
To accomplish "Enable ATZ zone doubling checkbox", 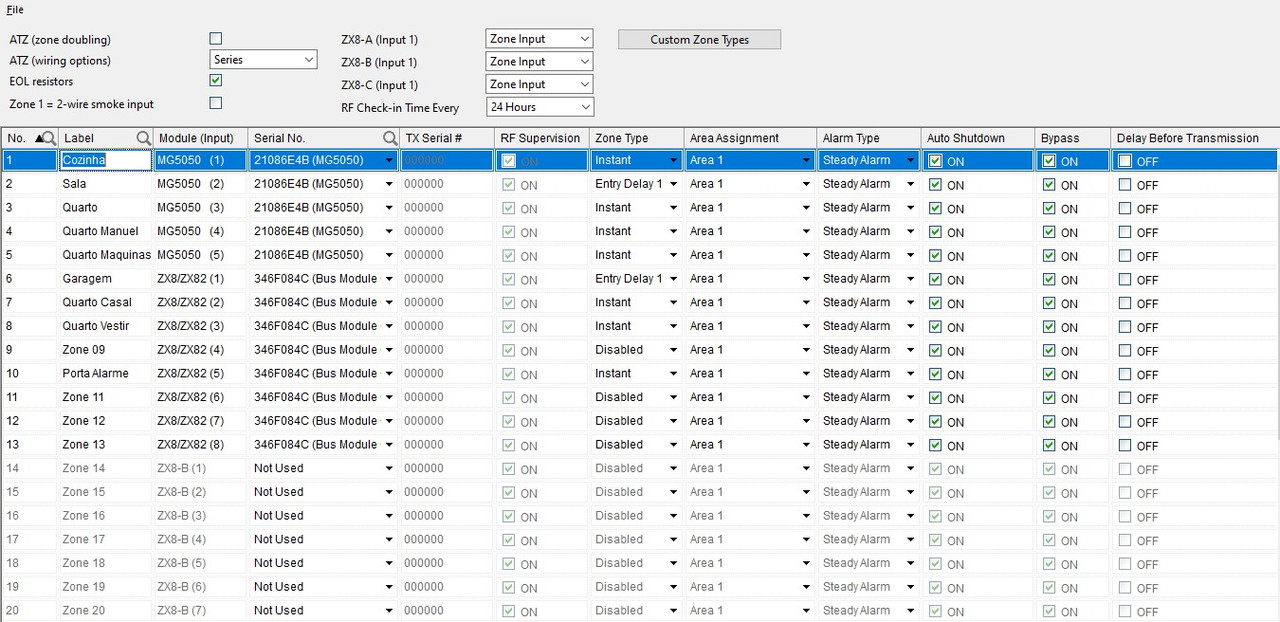I will click(215, 39).
